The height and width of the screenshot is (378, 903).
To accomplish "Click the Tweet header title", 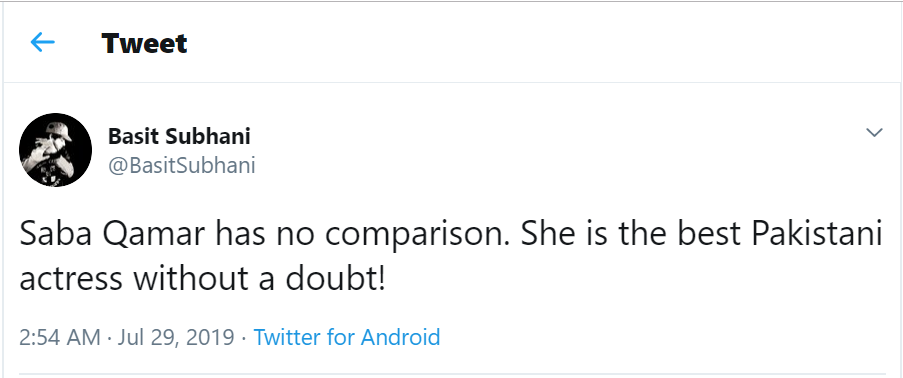I will (x=144, y=43).
